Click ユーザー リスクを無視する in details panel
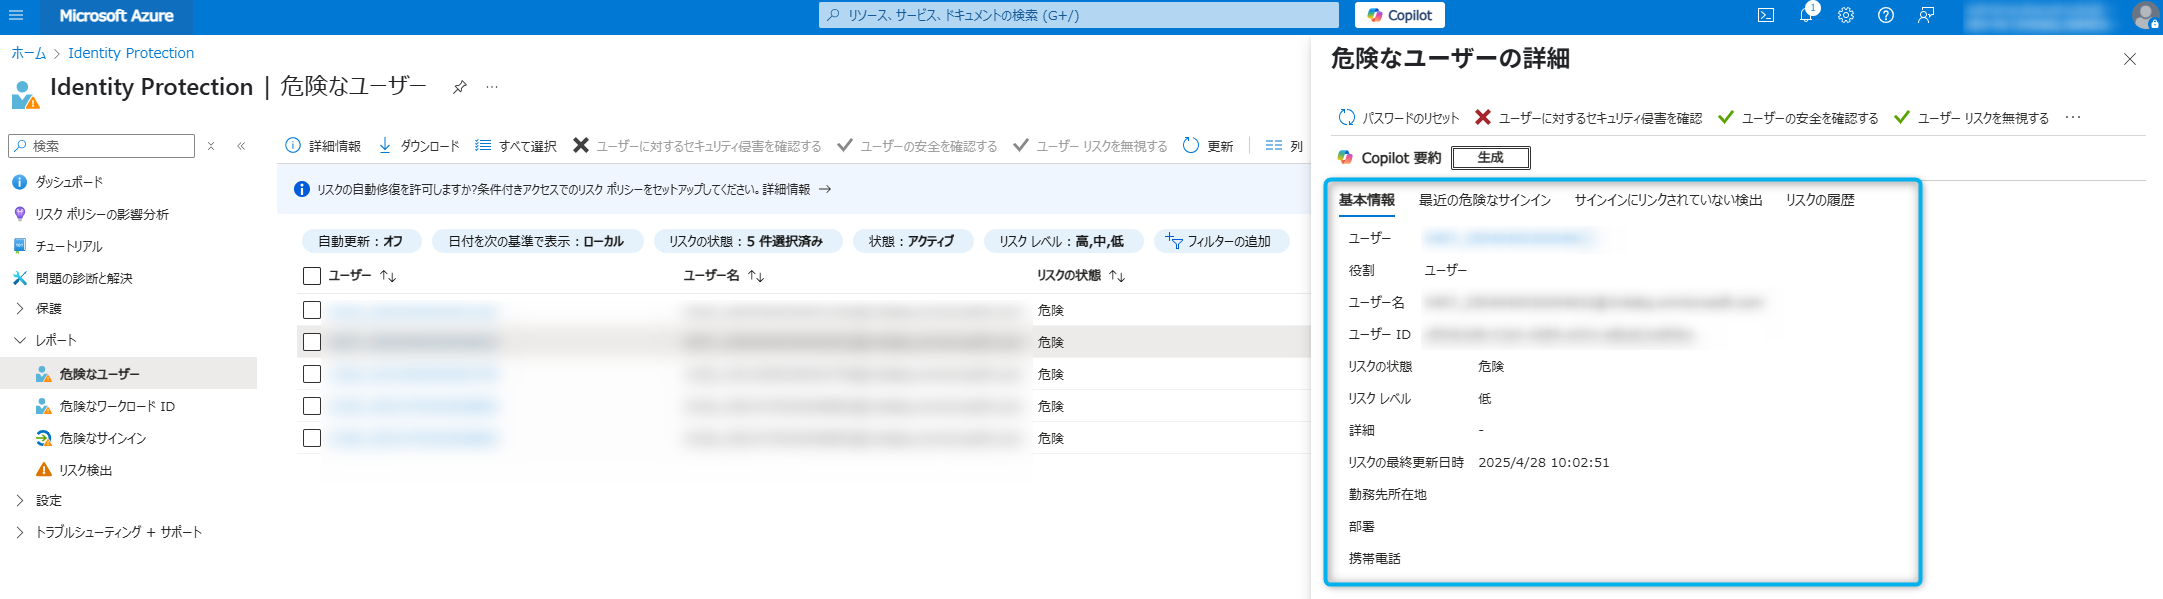 pyautogui.click(x=1971, y=118)
